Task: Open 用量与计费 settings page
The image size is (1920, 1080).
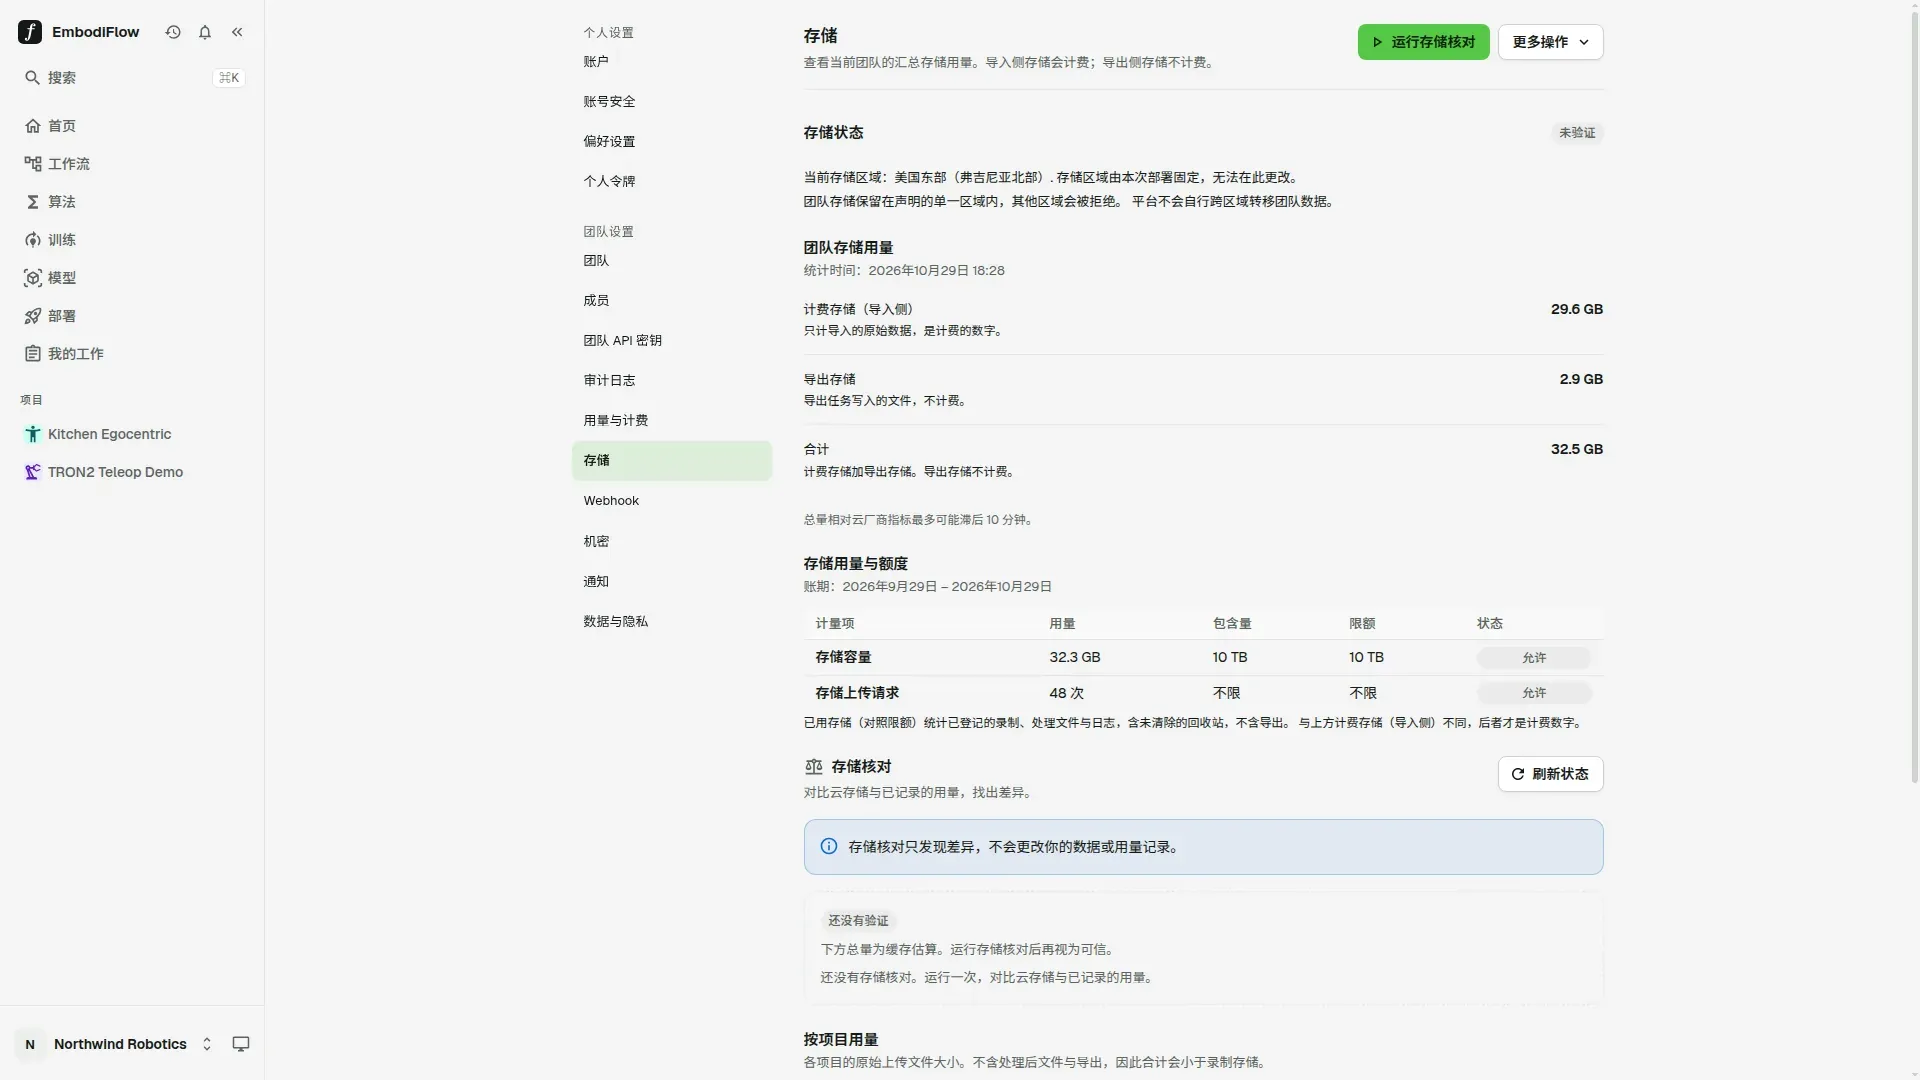Action: point(672,420)
